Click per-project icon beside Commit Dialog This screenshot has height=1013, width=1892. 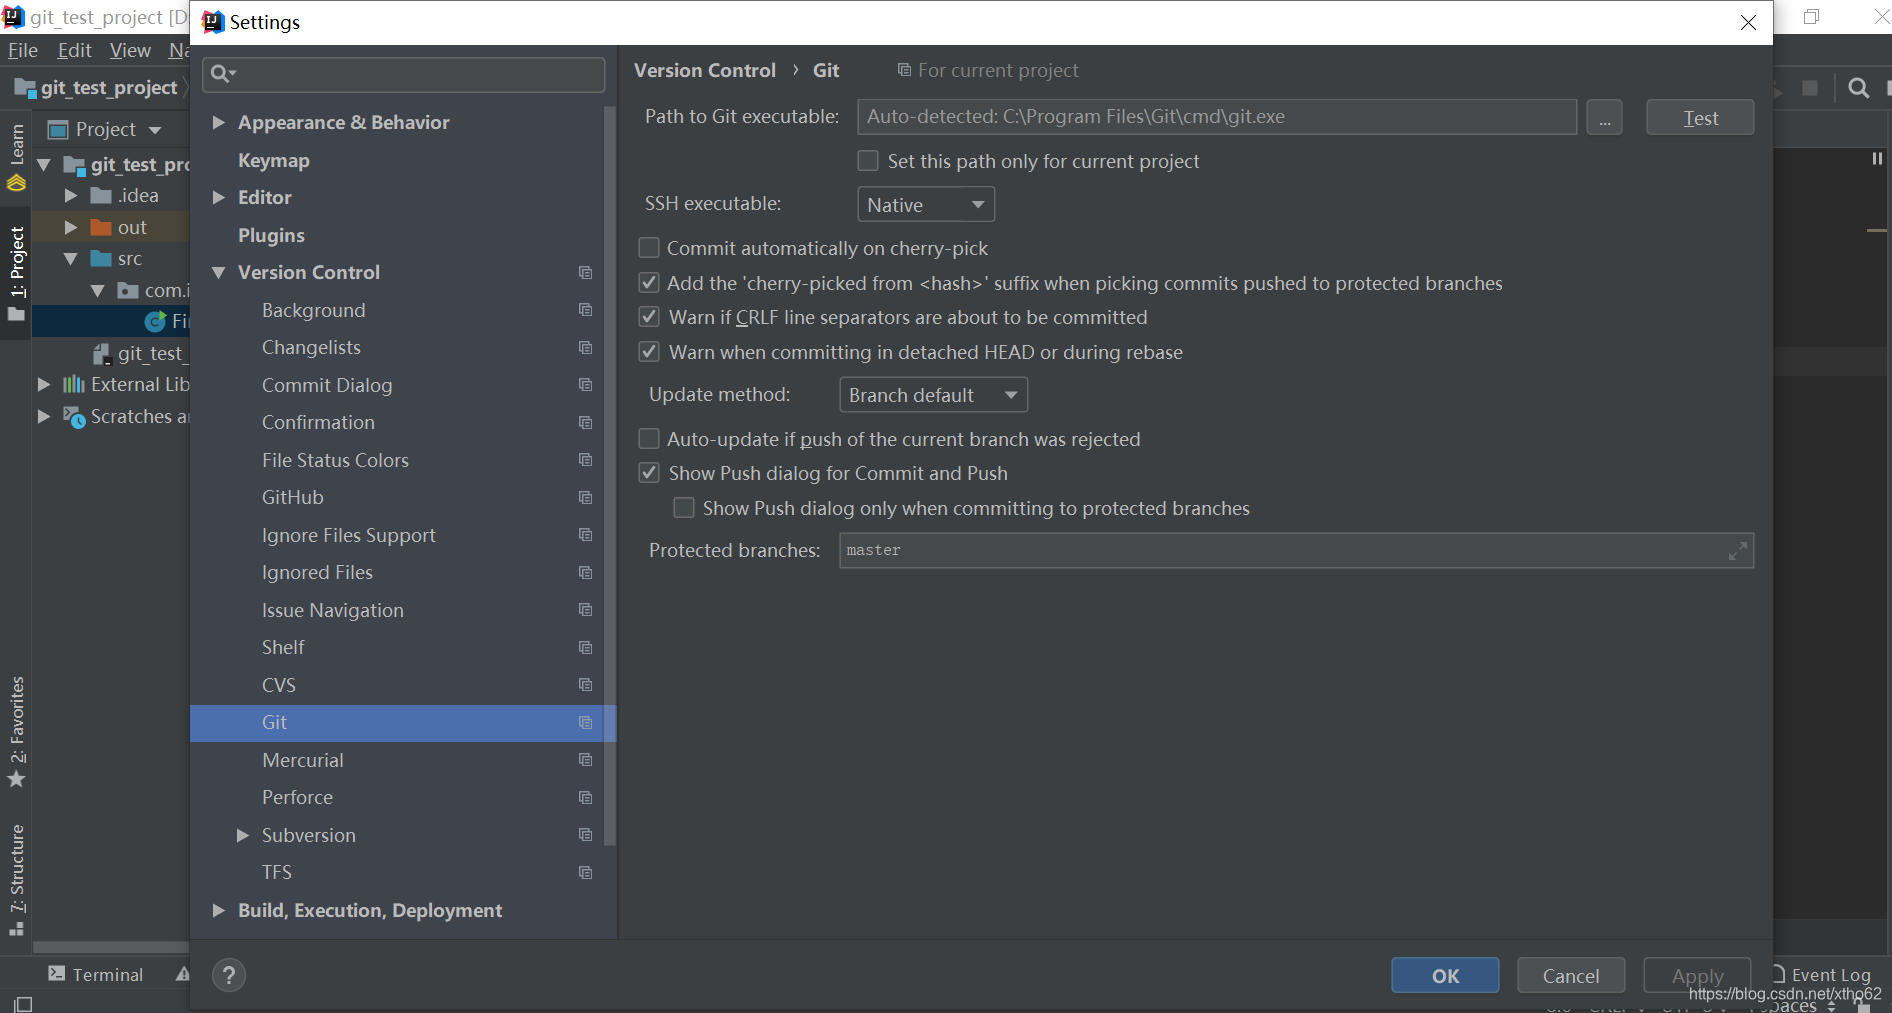click(586, 385)
